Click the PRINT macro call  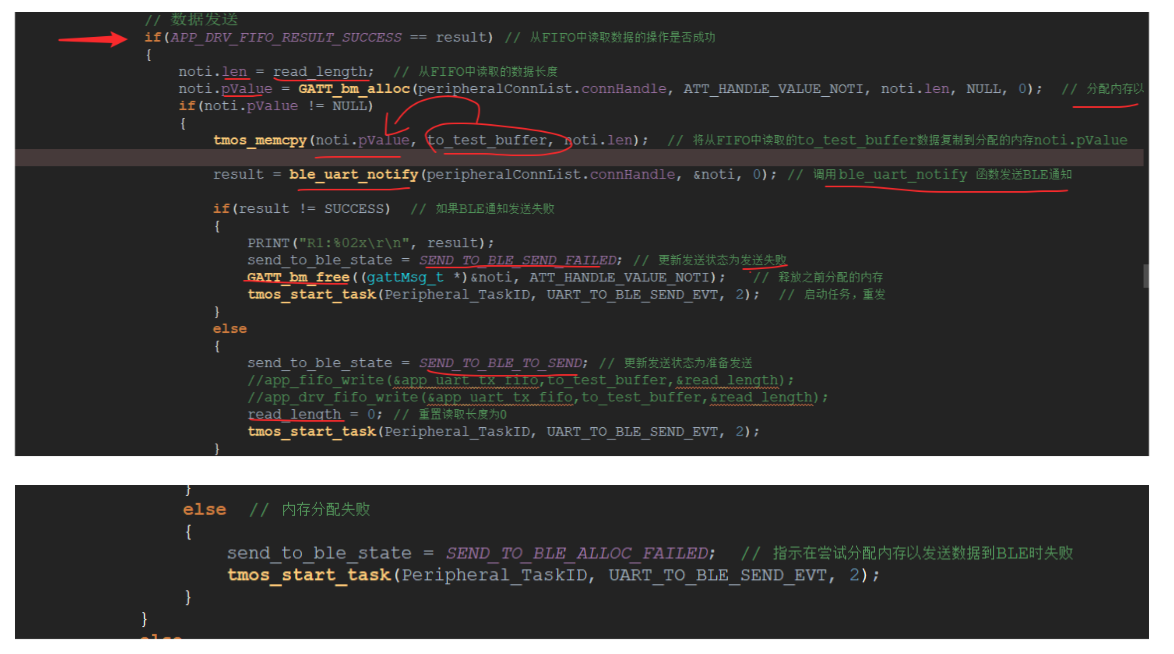pyautogui.click(x=371, y=243)
